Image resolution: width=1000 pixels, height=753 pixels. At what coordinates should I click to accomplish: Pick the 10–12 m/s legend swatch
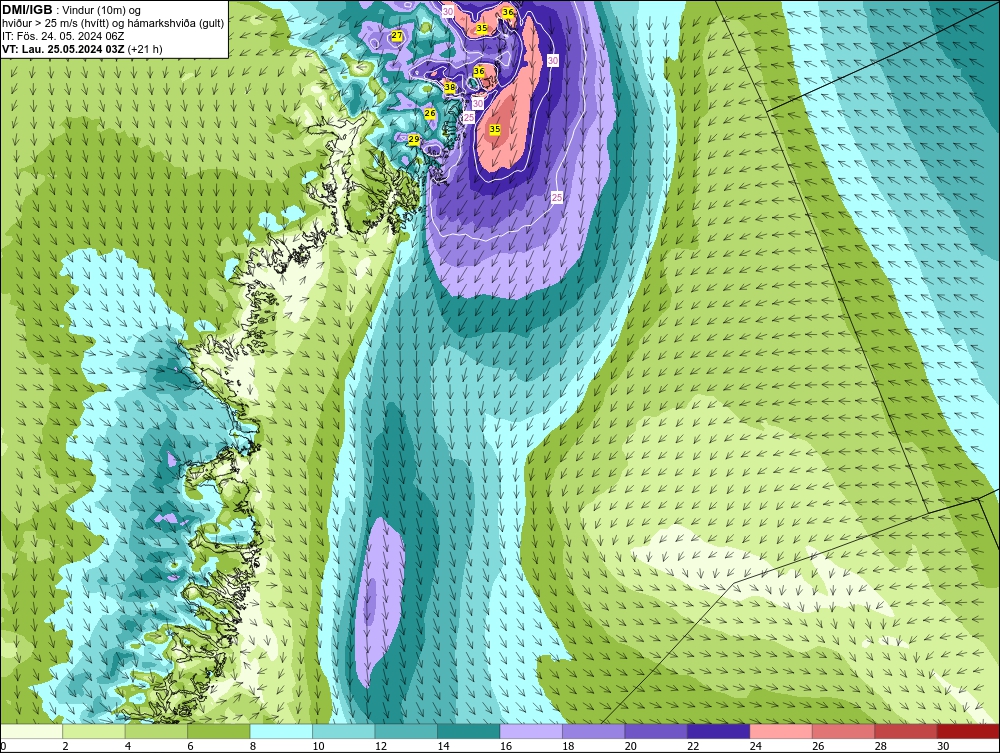click(344, 731)
